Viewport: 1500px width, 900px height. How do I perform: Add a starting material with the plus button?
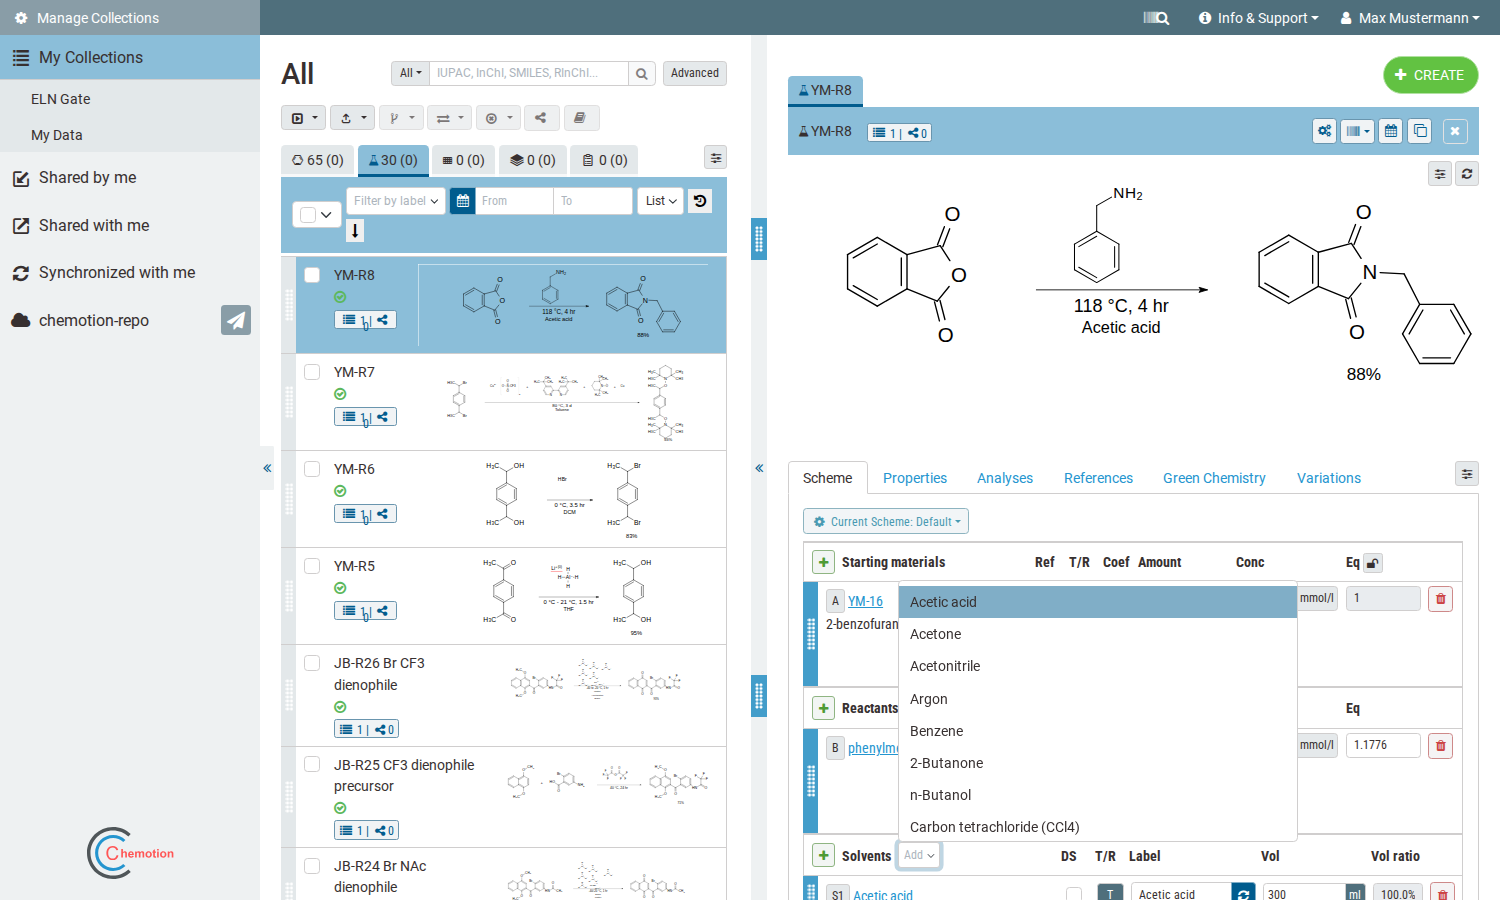[823, 562]
